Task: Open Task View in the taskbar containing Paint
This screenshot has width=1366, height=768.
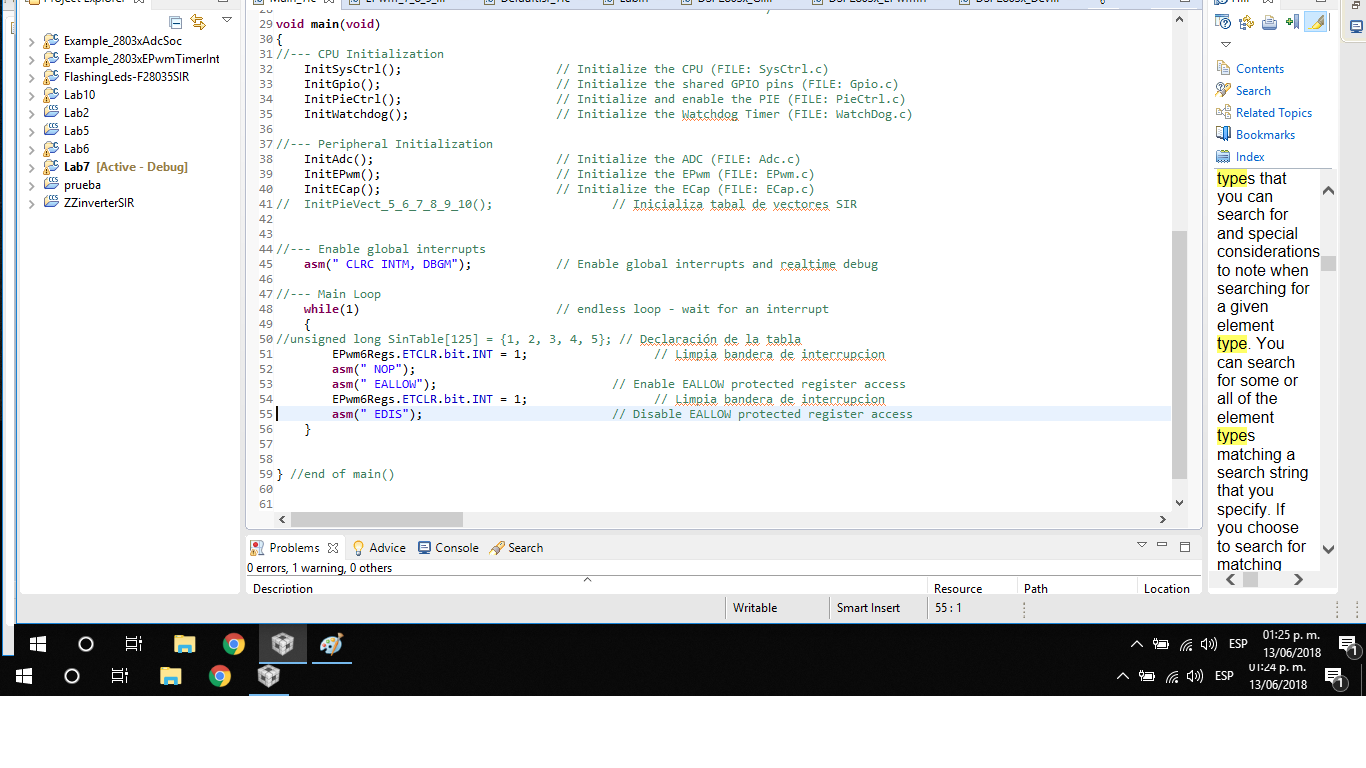Action: click(x=134, y=644)
